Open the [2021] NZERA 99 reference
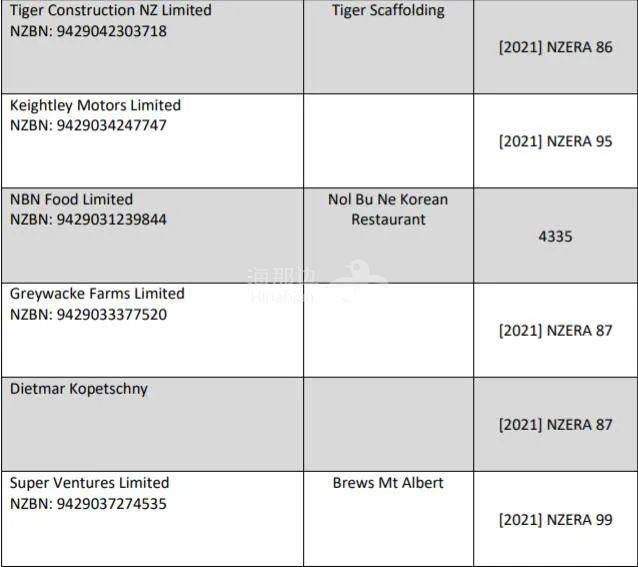The height and width of the screenshot is (567, 638). pos(555,520)
